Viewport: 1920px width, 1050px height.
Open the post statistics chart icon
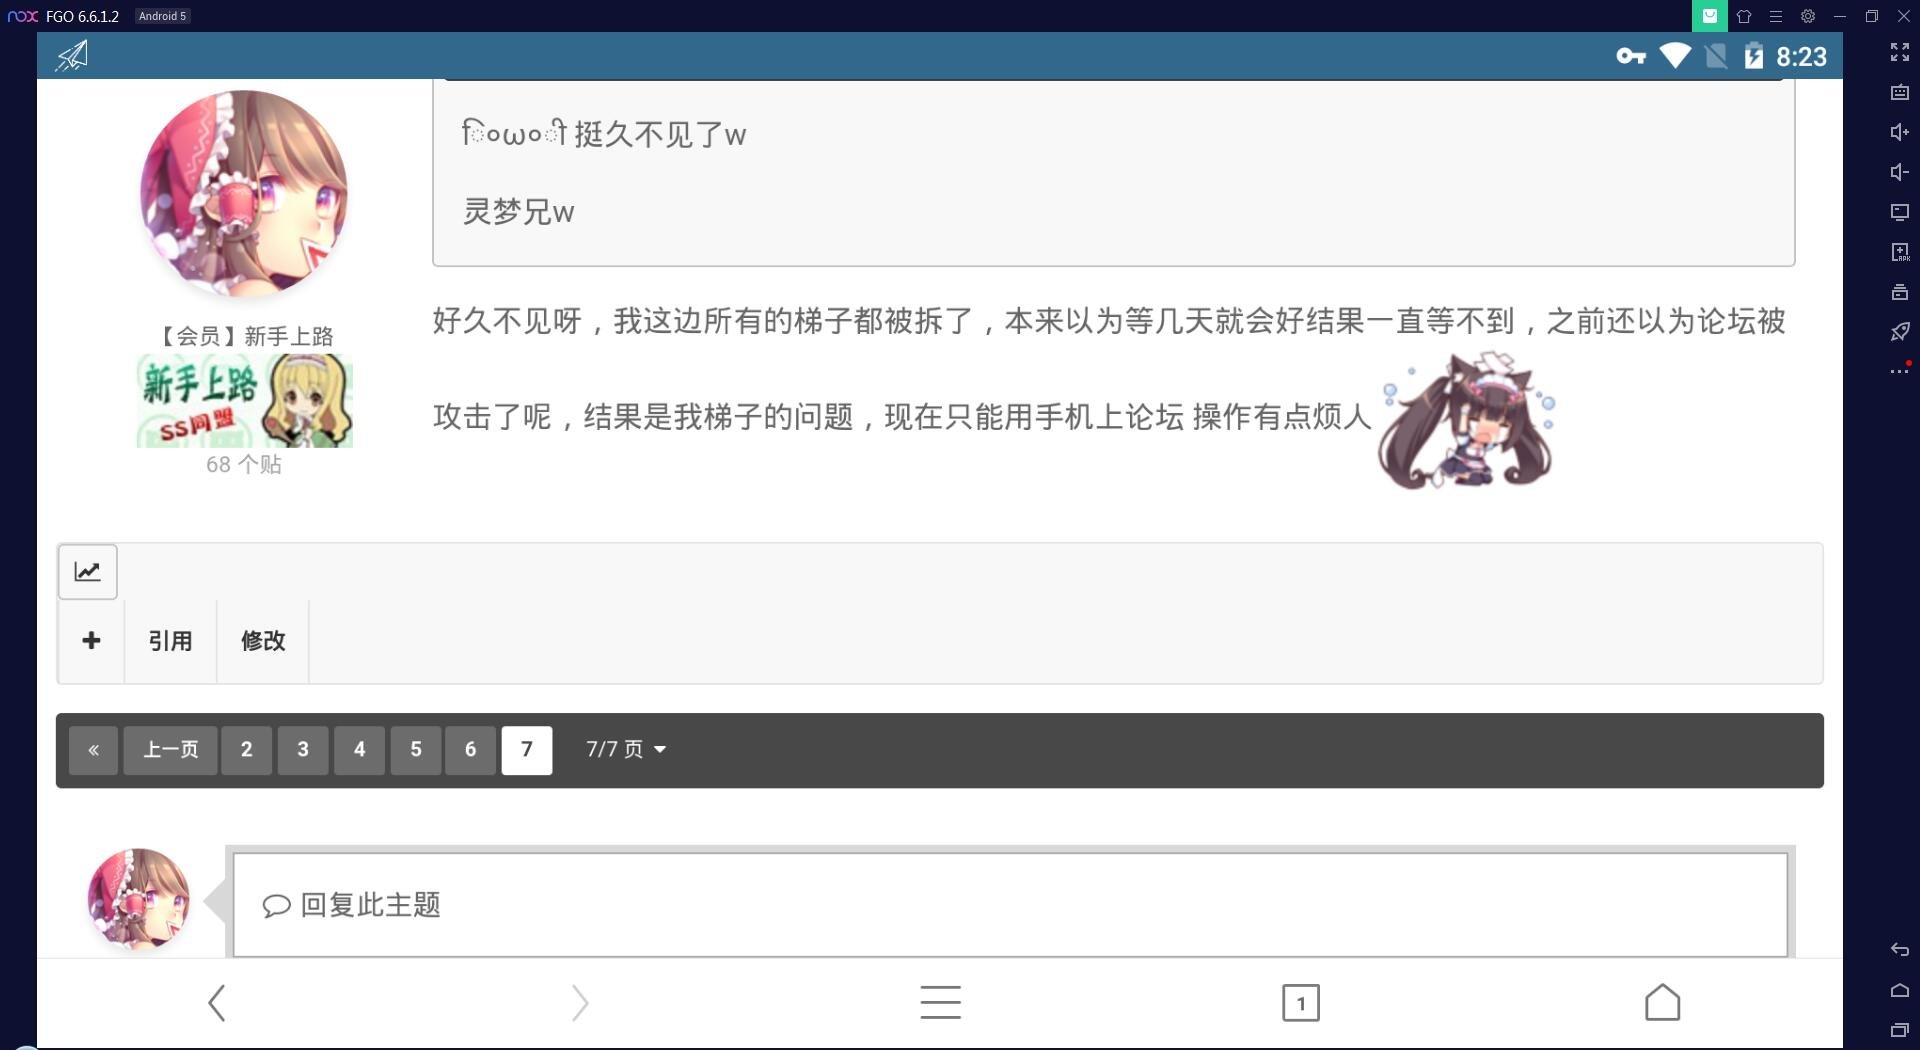(88, 572)
